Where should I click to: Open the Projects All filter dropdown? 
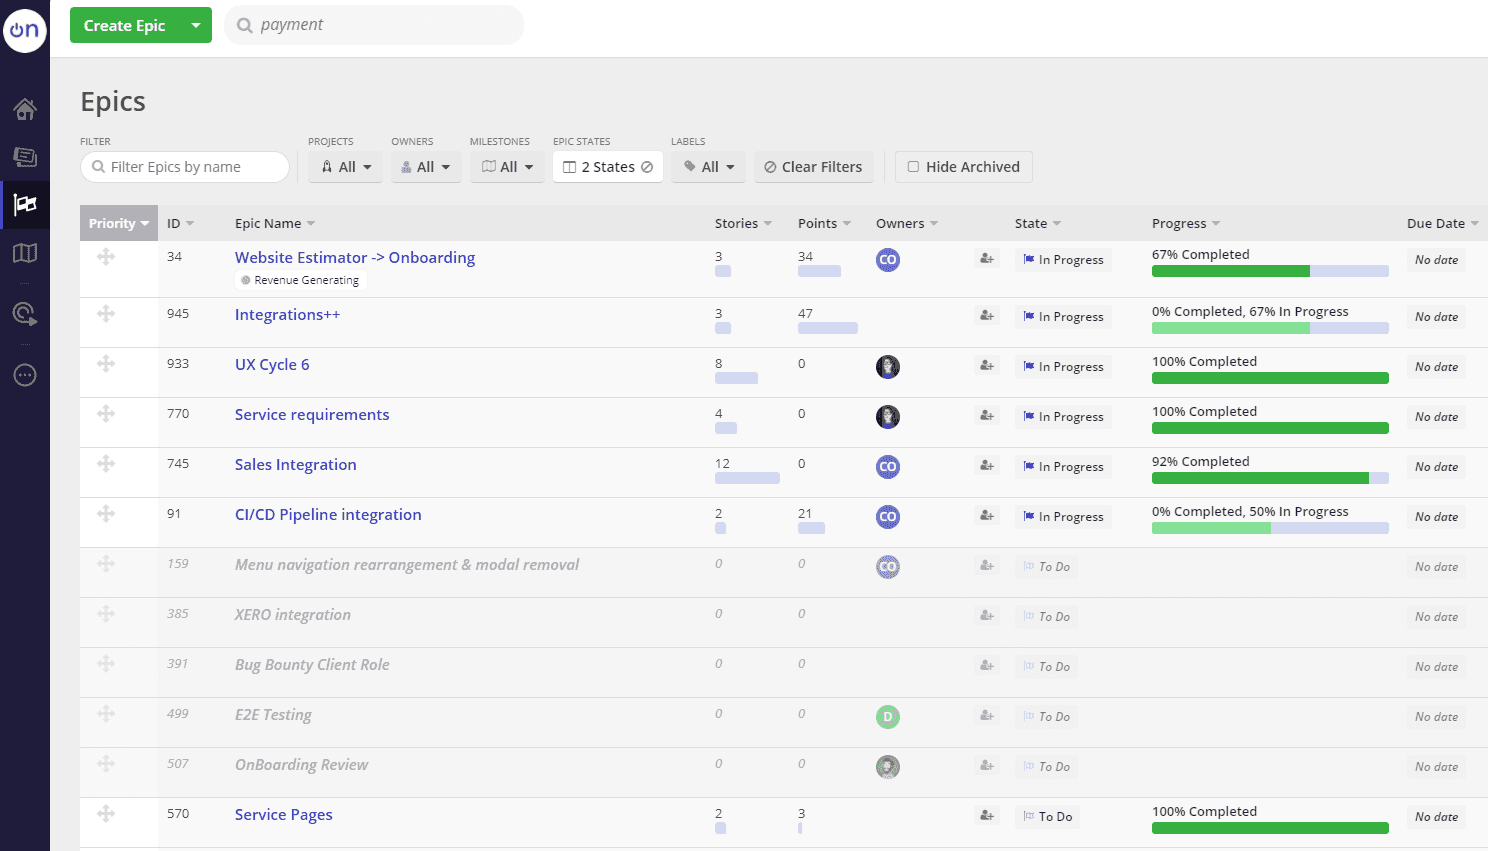(x=346, y=167)
